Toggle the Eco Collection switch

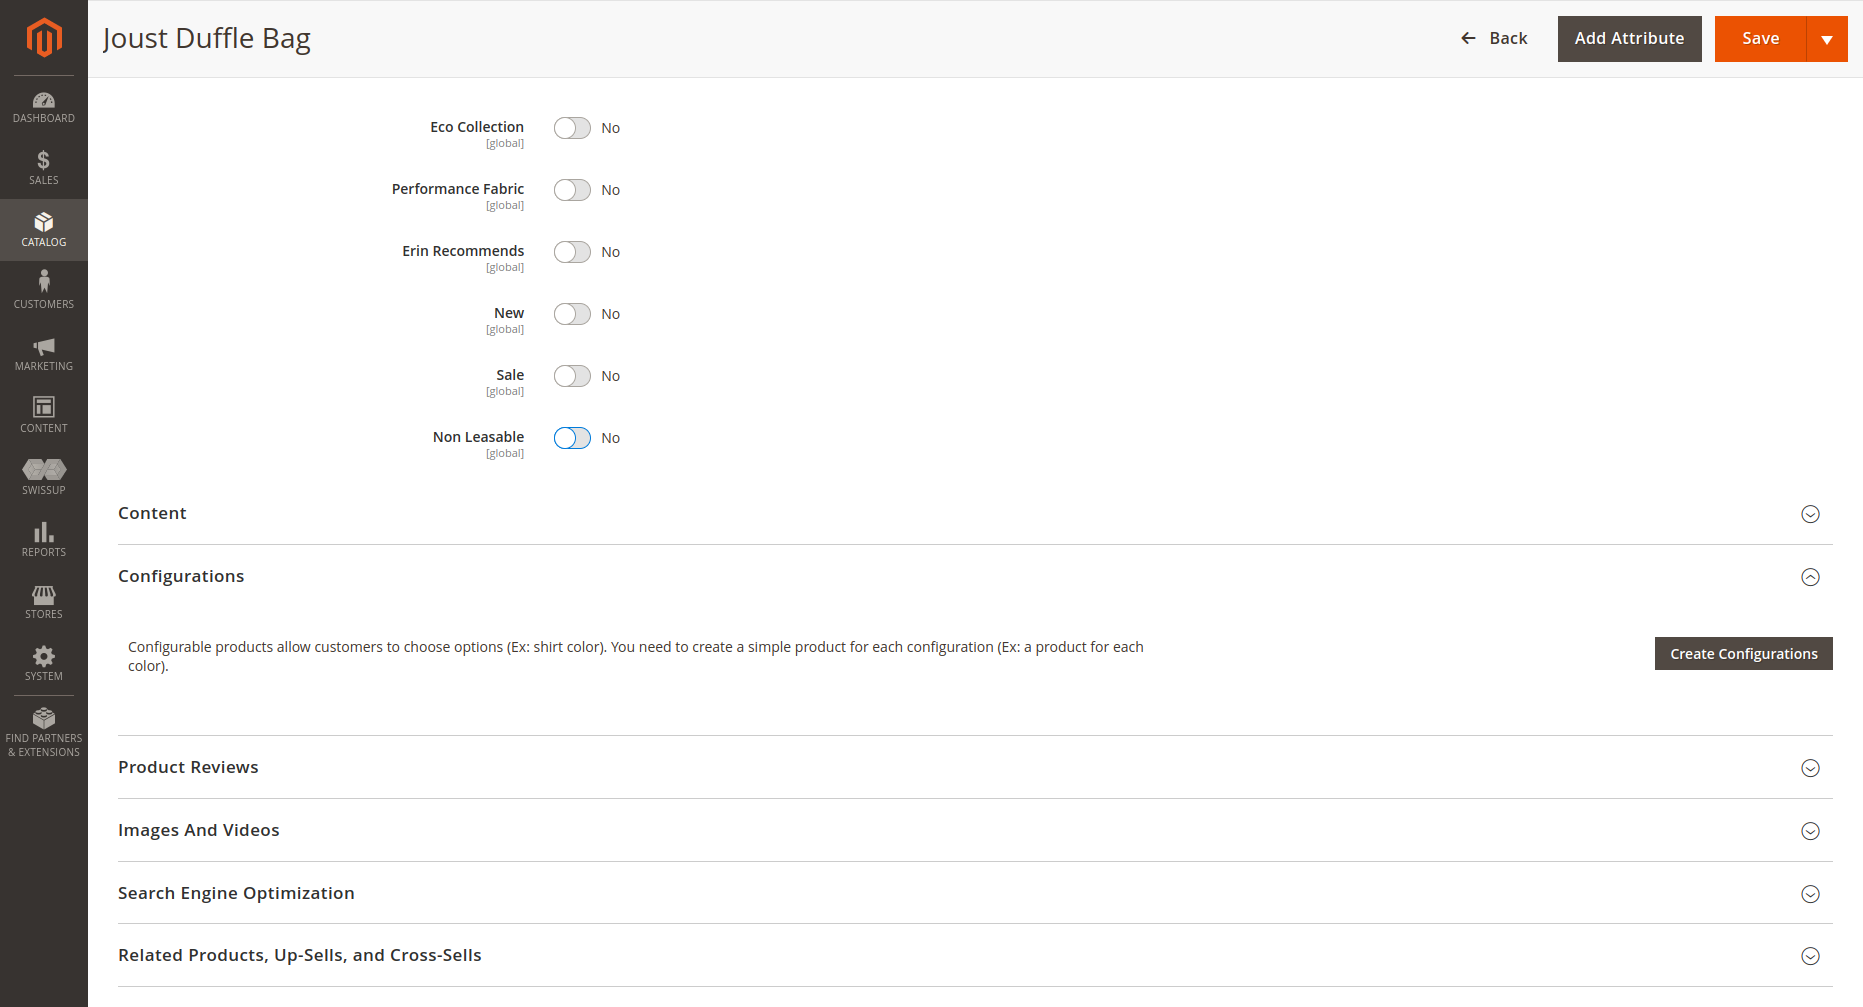point(572,128)
